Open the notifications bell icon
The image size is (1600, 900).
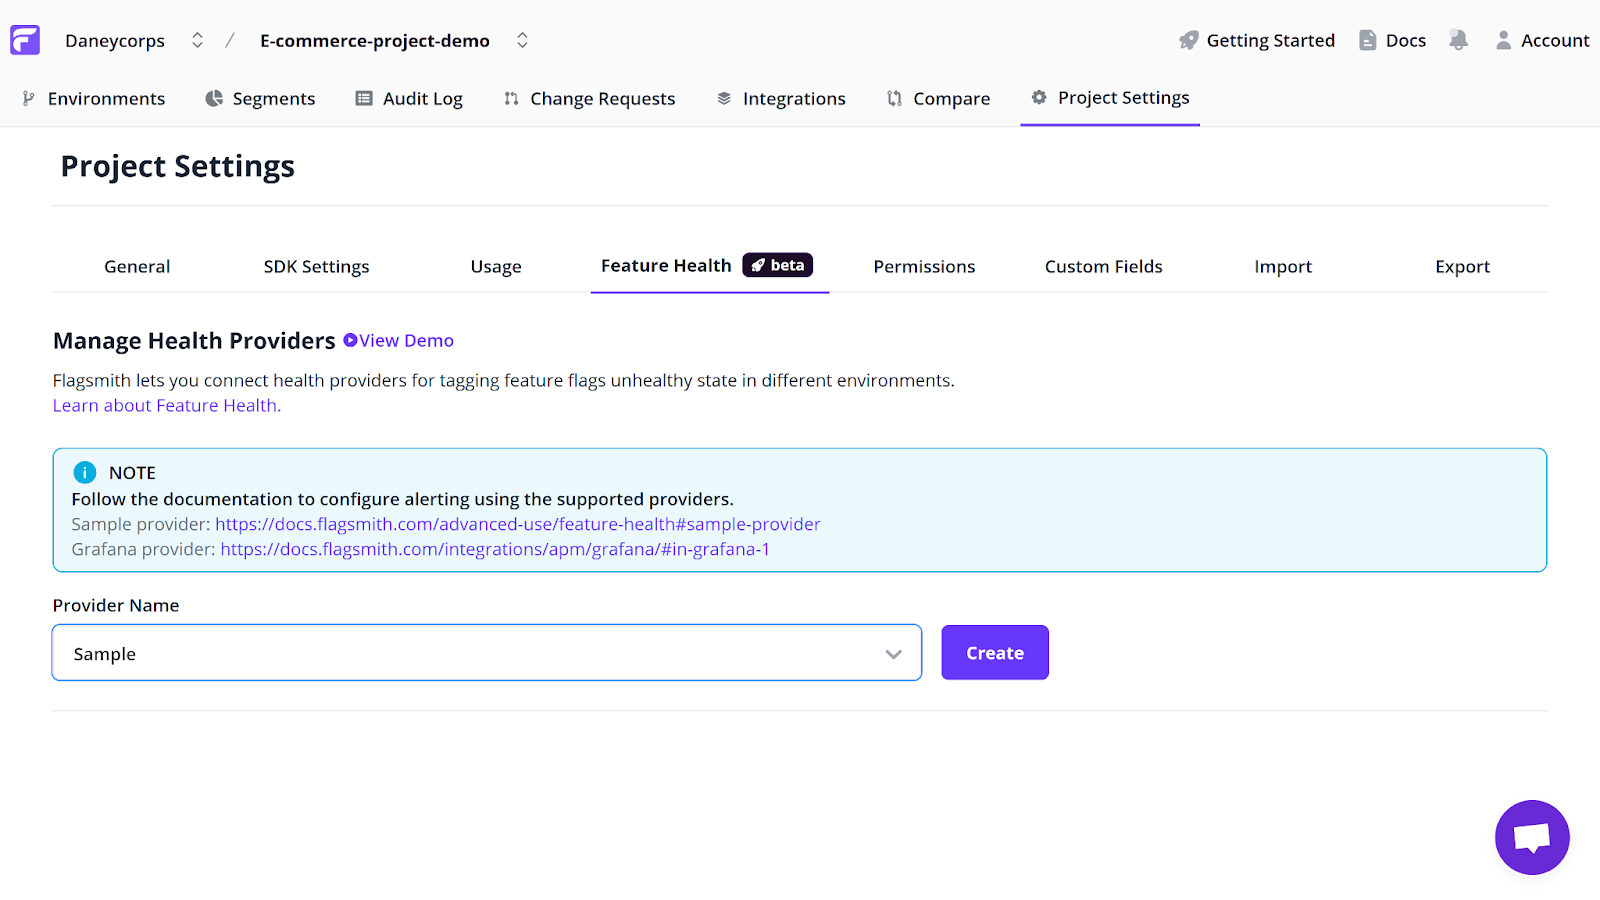pyautogui.click(x=1458, y=40)
